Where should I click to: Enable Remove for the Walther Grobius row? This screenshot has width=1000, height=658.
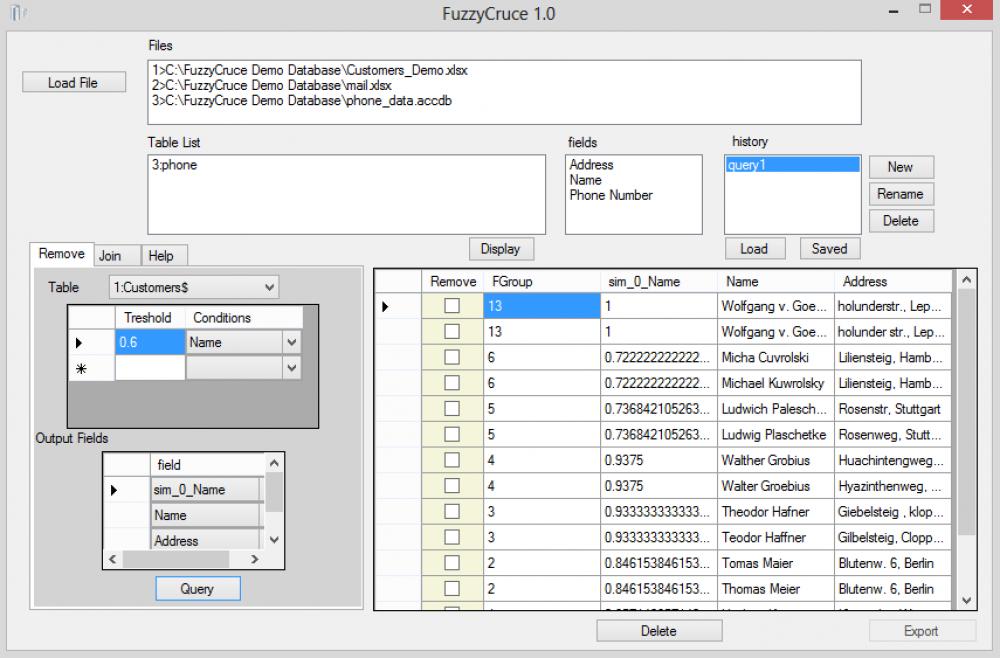point(452,460)
